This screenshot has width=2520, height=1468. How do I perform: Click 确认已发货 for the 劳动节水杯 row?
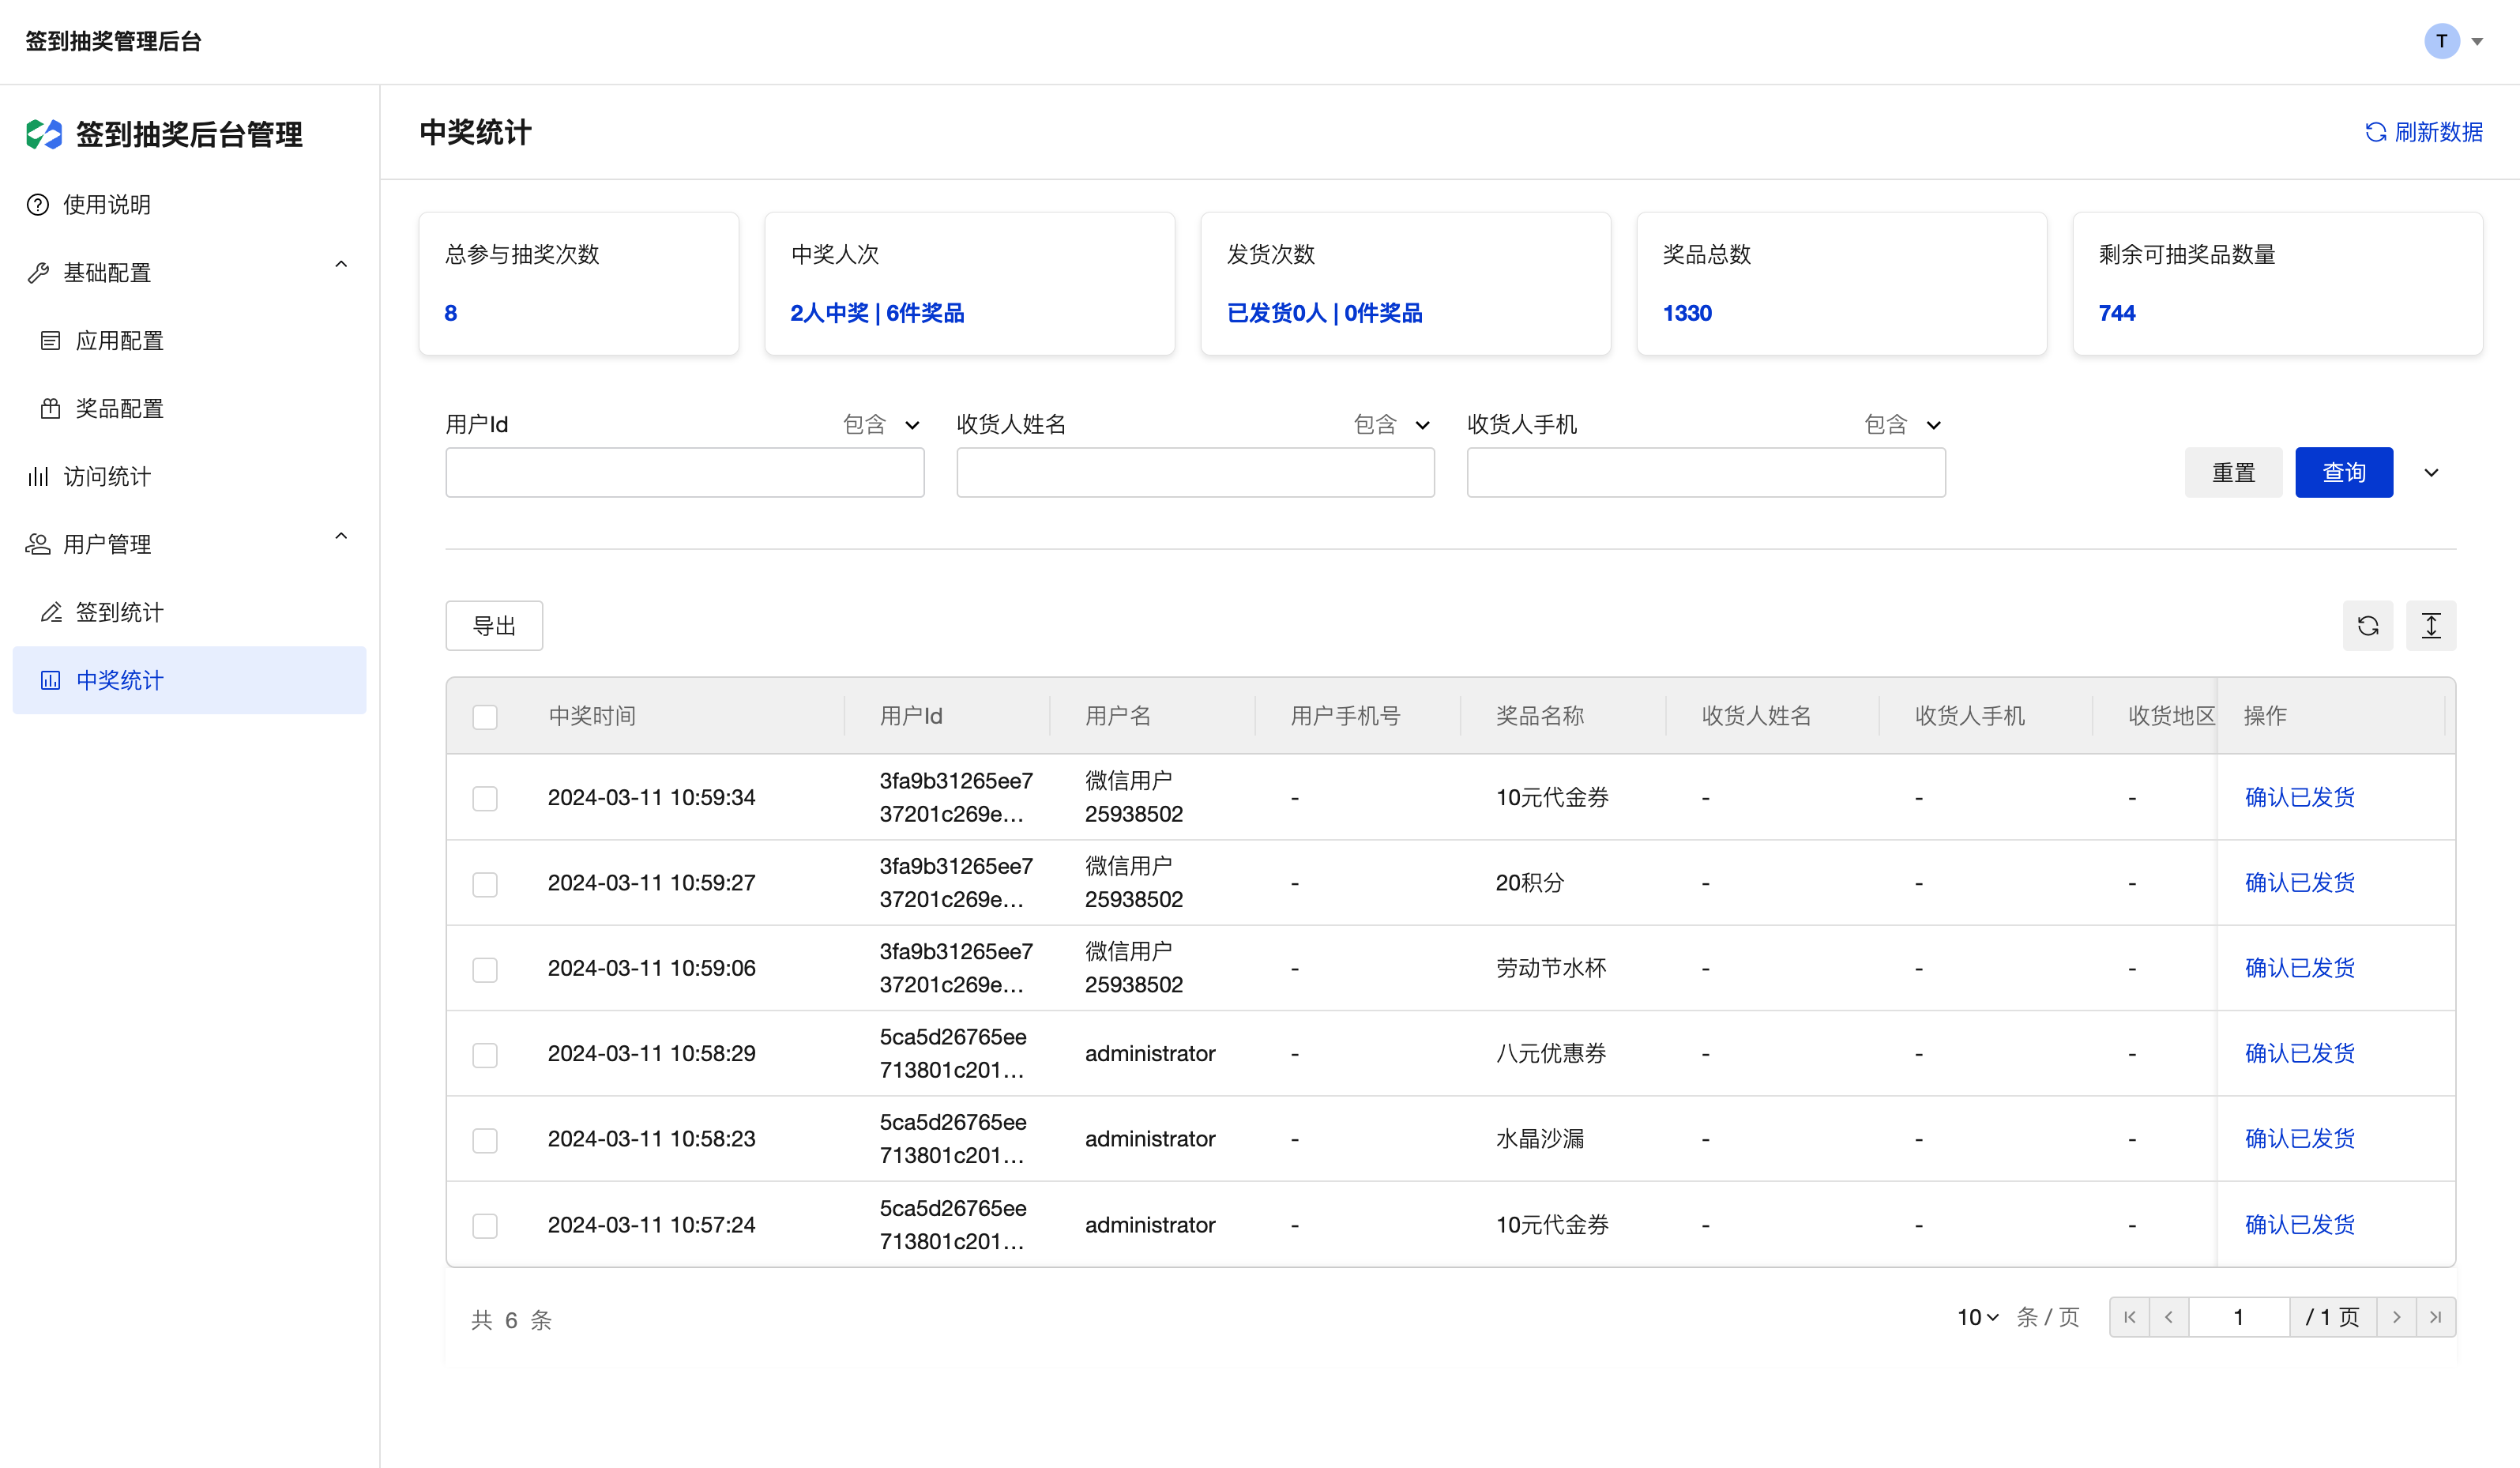(x=2299, y=968)
